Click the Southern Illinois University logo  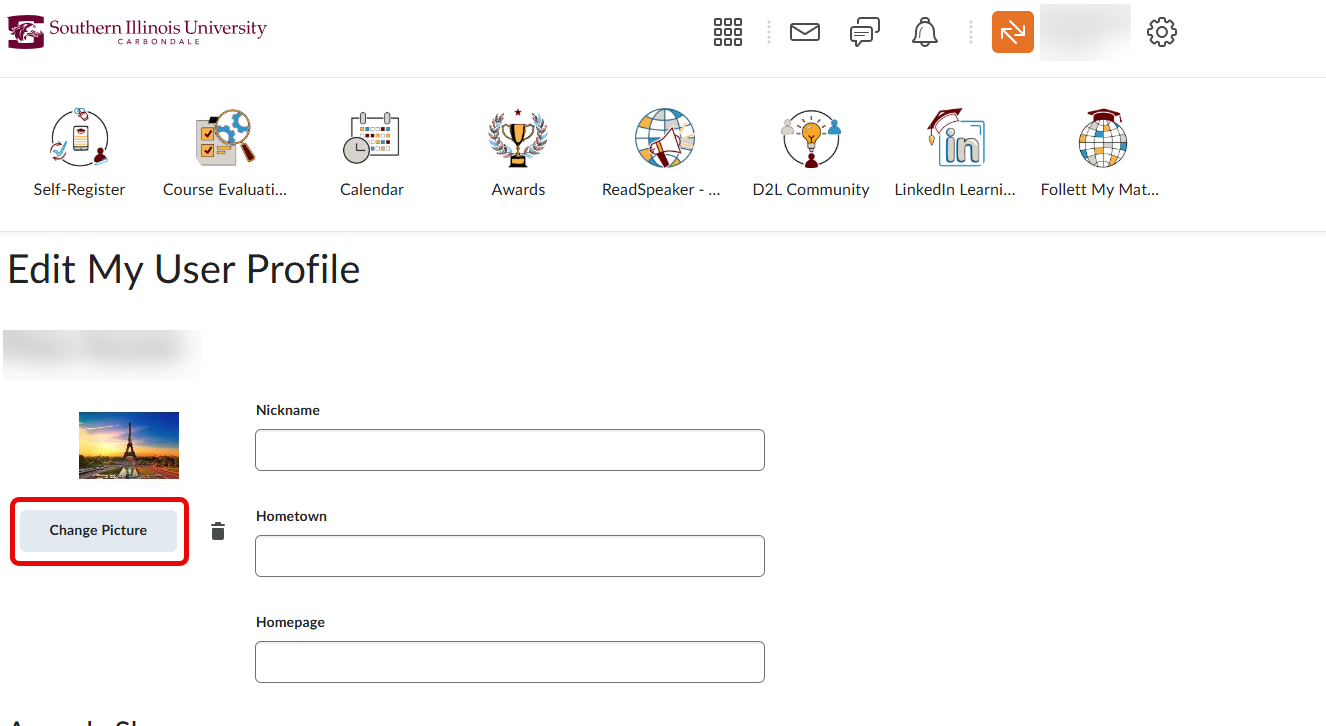pos(137,30)
